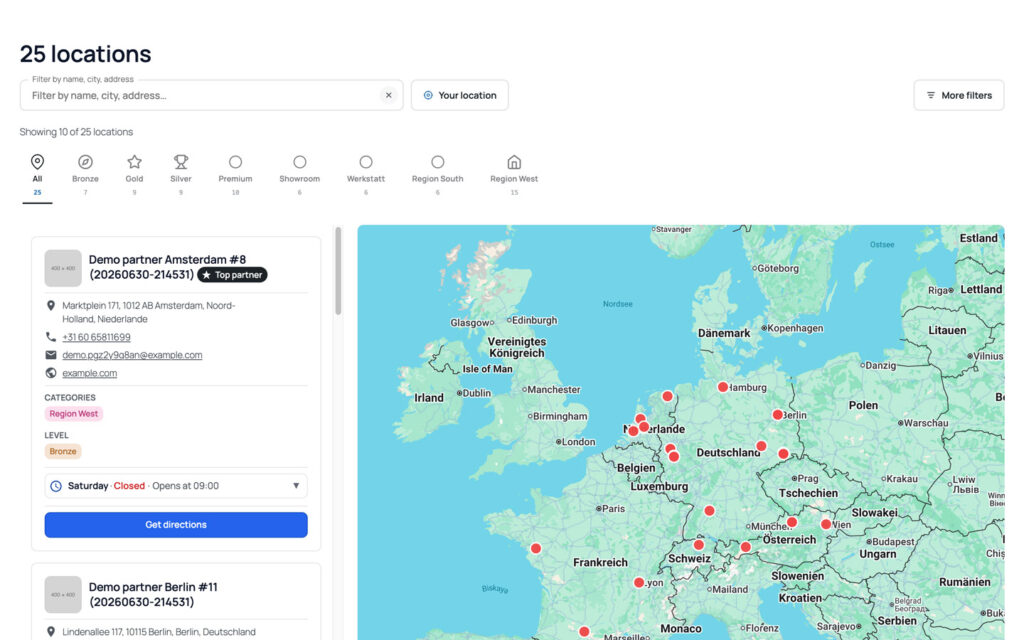This screenshot has width=1024, height=640.
Task: Choose the Region South circle filter
Action: 438,162
